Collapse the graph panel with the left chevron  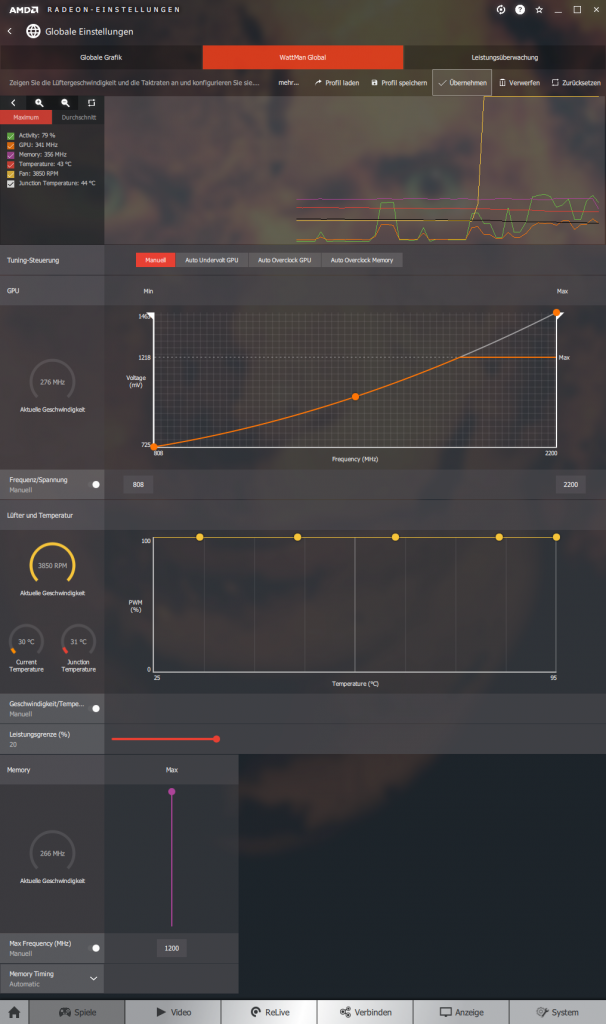[x=13, y=103]
